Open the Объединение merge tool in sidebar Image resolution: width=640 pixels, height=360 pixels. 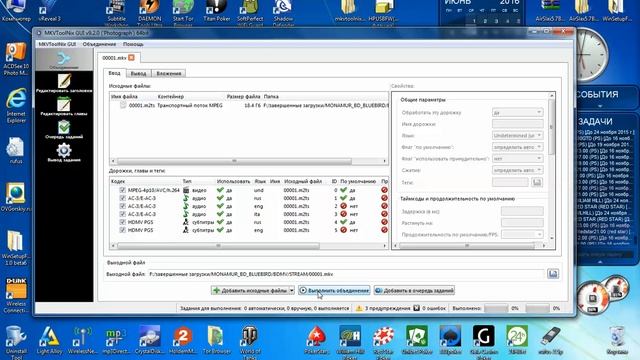click(x=64, y=60)
